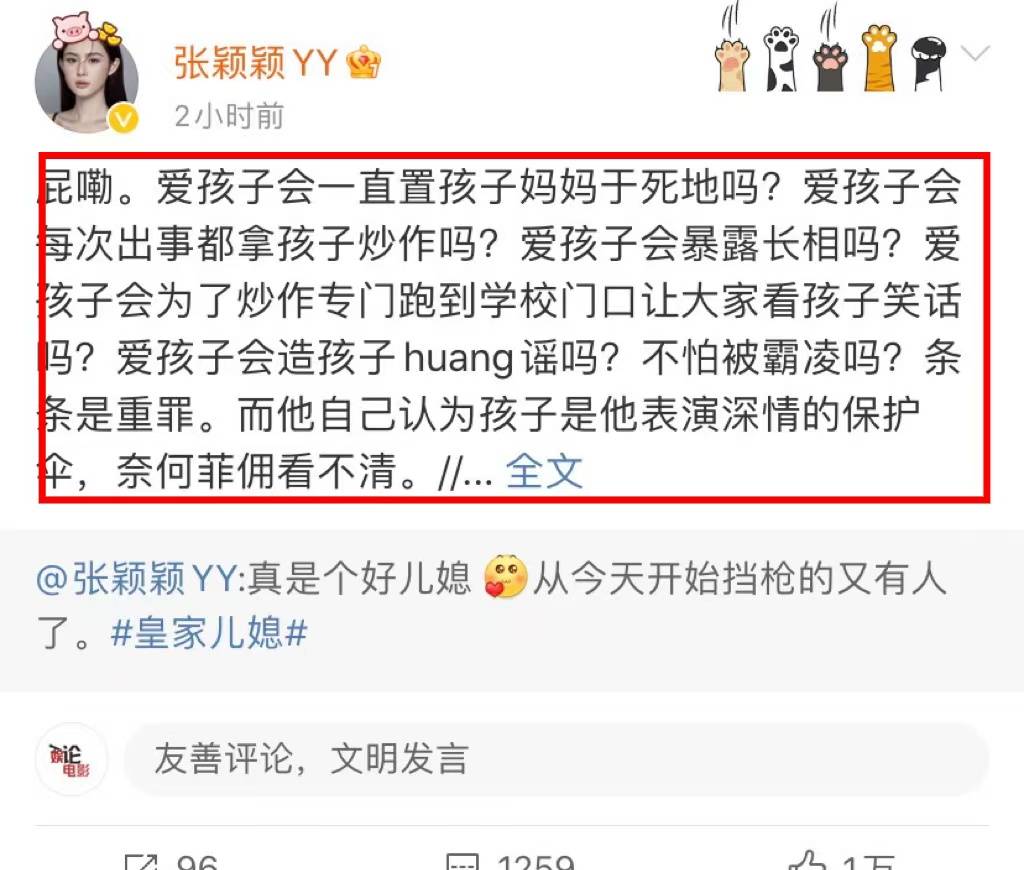Screen dimensions: 1024x870
Task: Open the #皇家儿媳# hashtag topic
Action: 209,632
